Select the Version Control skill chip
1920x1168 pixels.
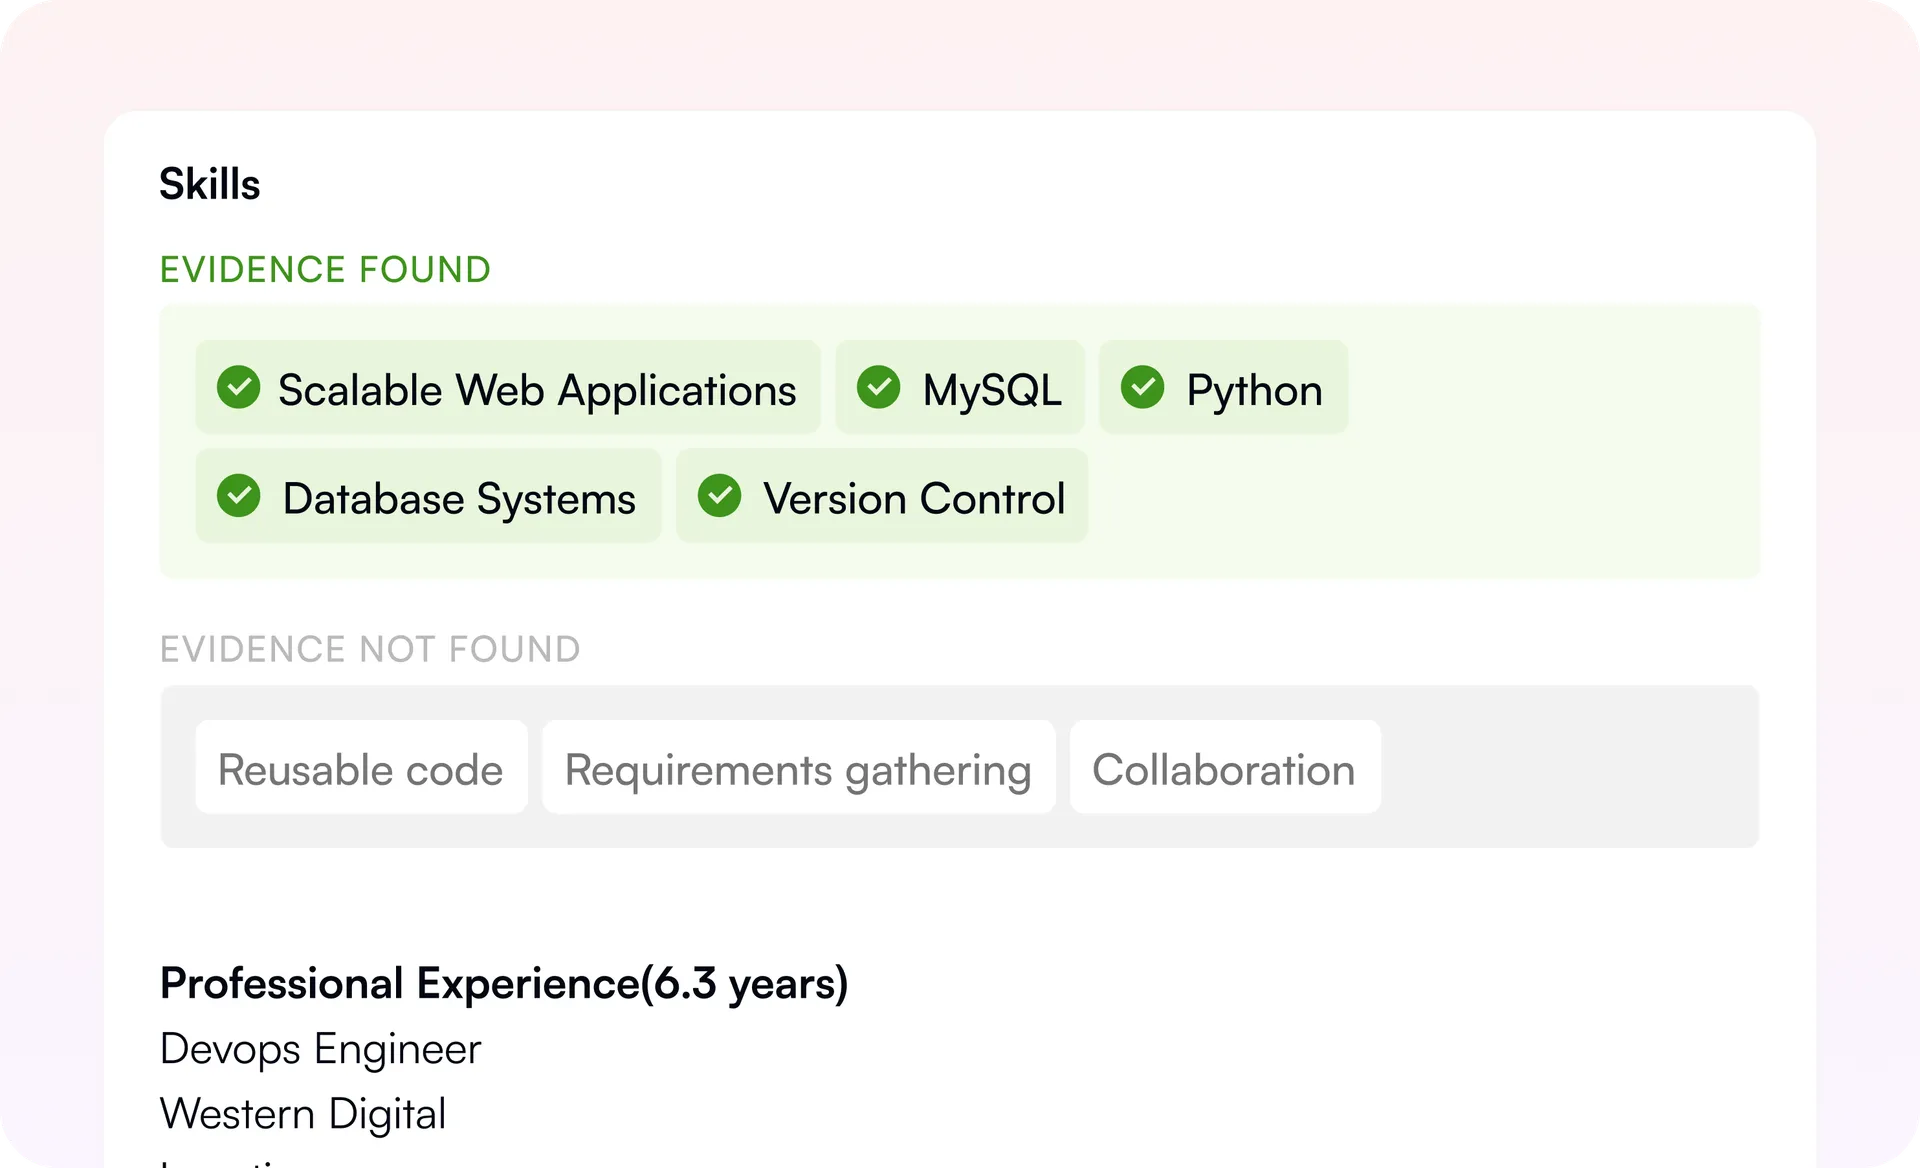tap(882, 496)
